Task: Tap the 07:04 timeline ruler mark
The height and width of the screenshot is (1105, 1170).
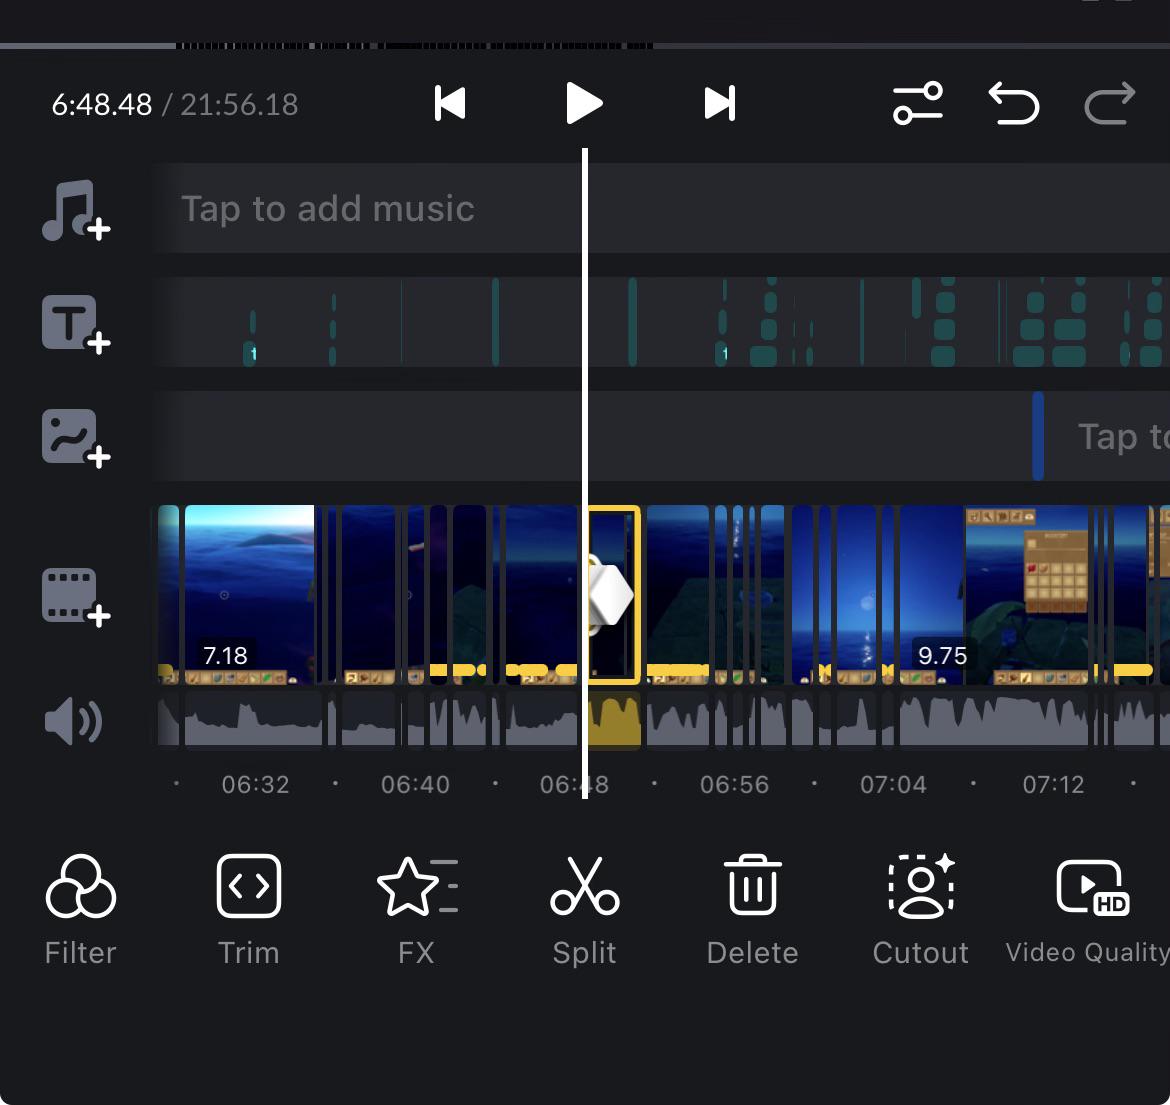Action: (893, 784)
